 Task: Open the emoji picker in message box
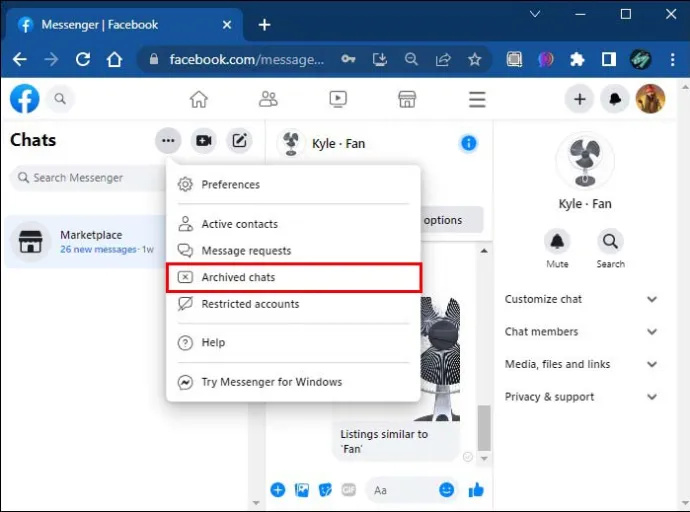click(446, 490)
